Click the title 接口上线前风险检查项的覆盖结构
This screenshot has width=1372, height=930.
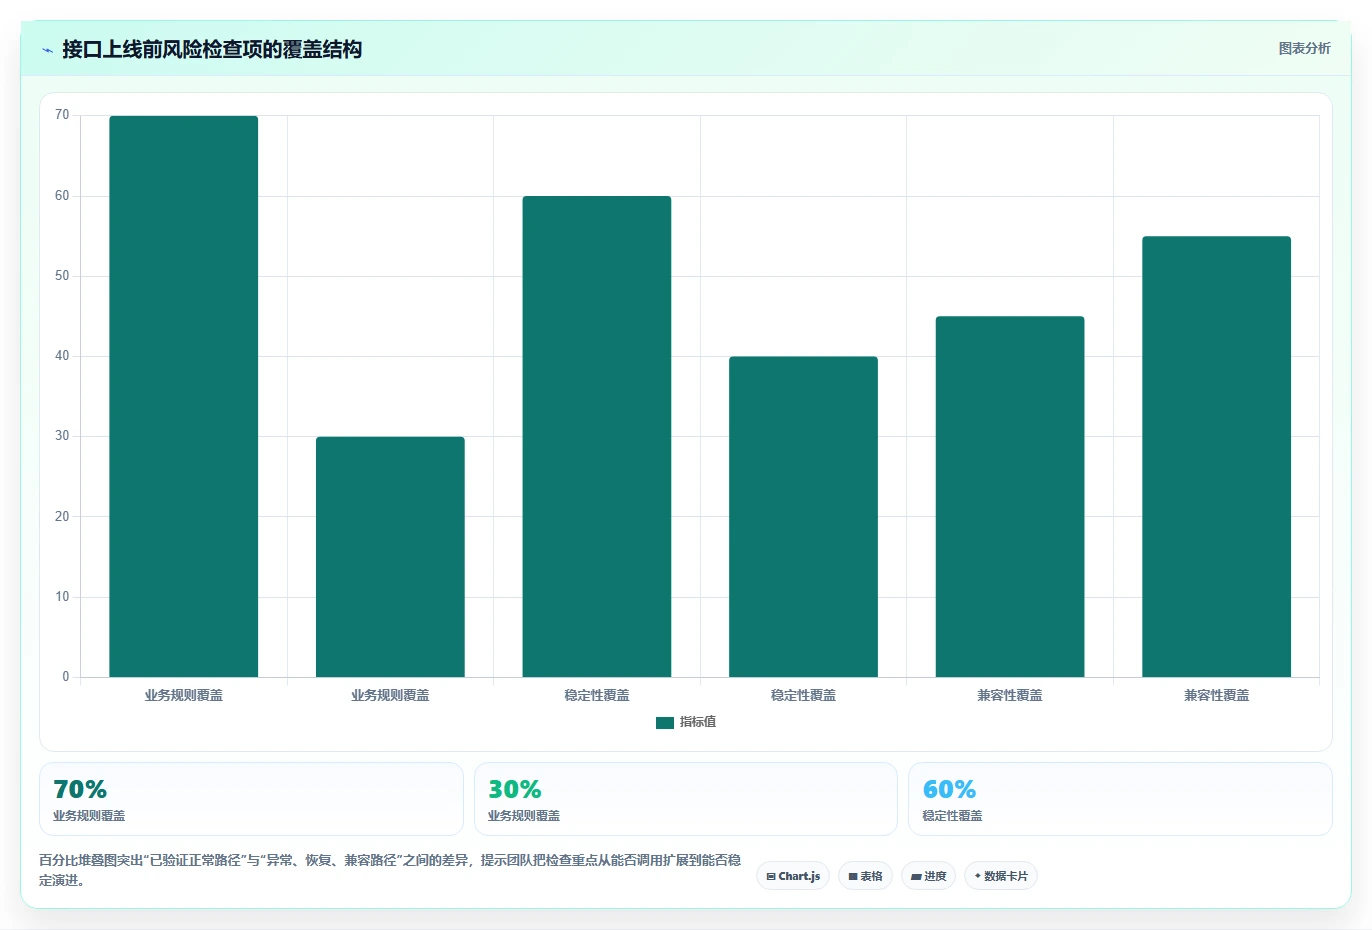(212, 50)
